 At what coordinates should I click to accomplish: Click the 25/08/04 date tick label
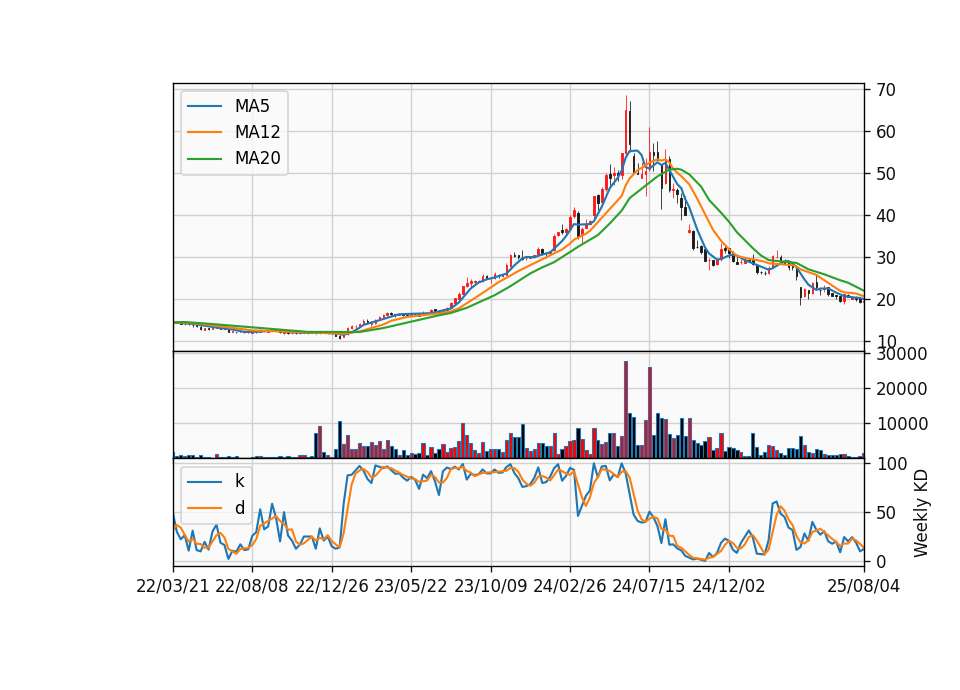tap(863, 586)
